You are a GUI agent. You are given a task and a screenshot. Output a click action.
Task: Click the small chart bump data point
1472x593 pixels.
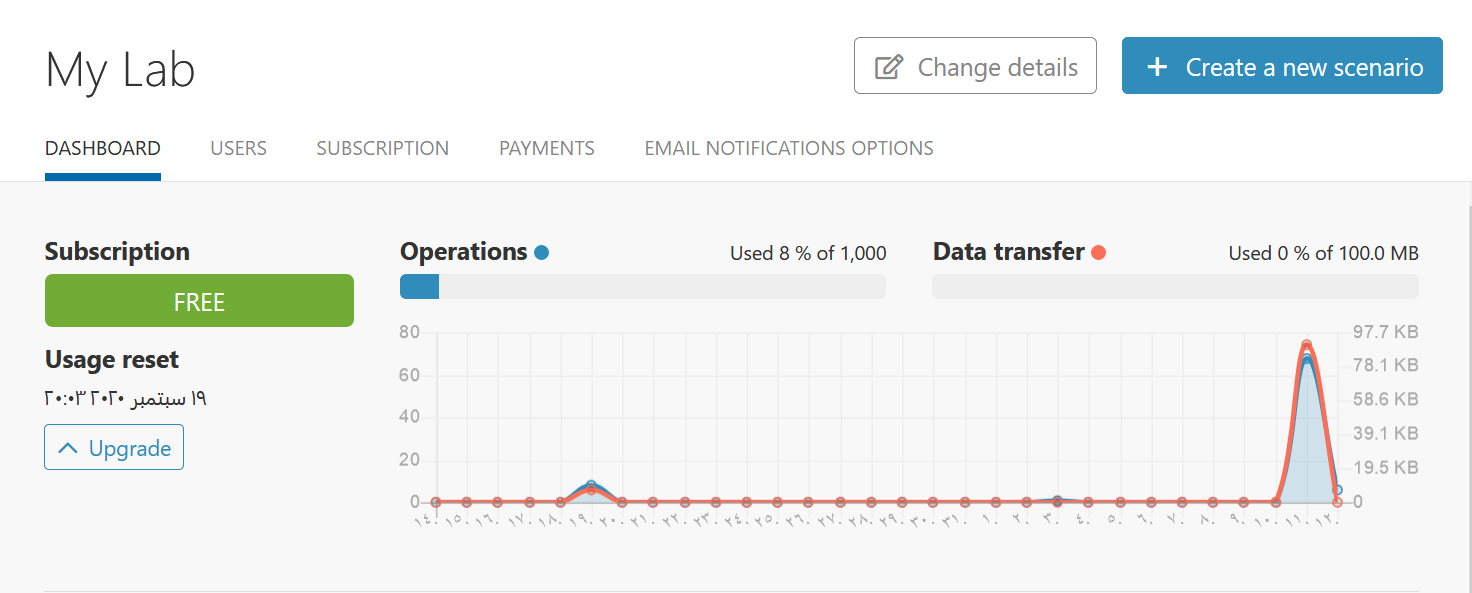(x=592, y=485)
